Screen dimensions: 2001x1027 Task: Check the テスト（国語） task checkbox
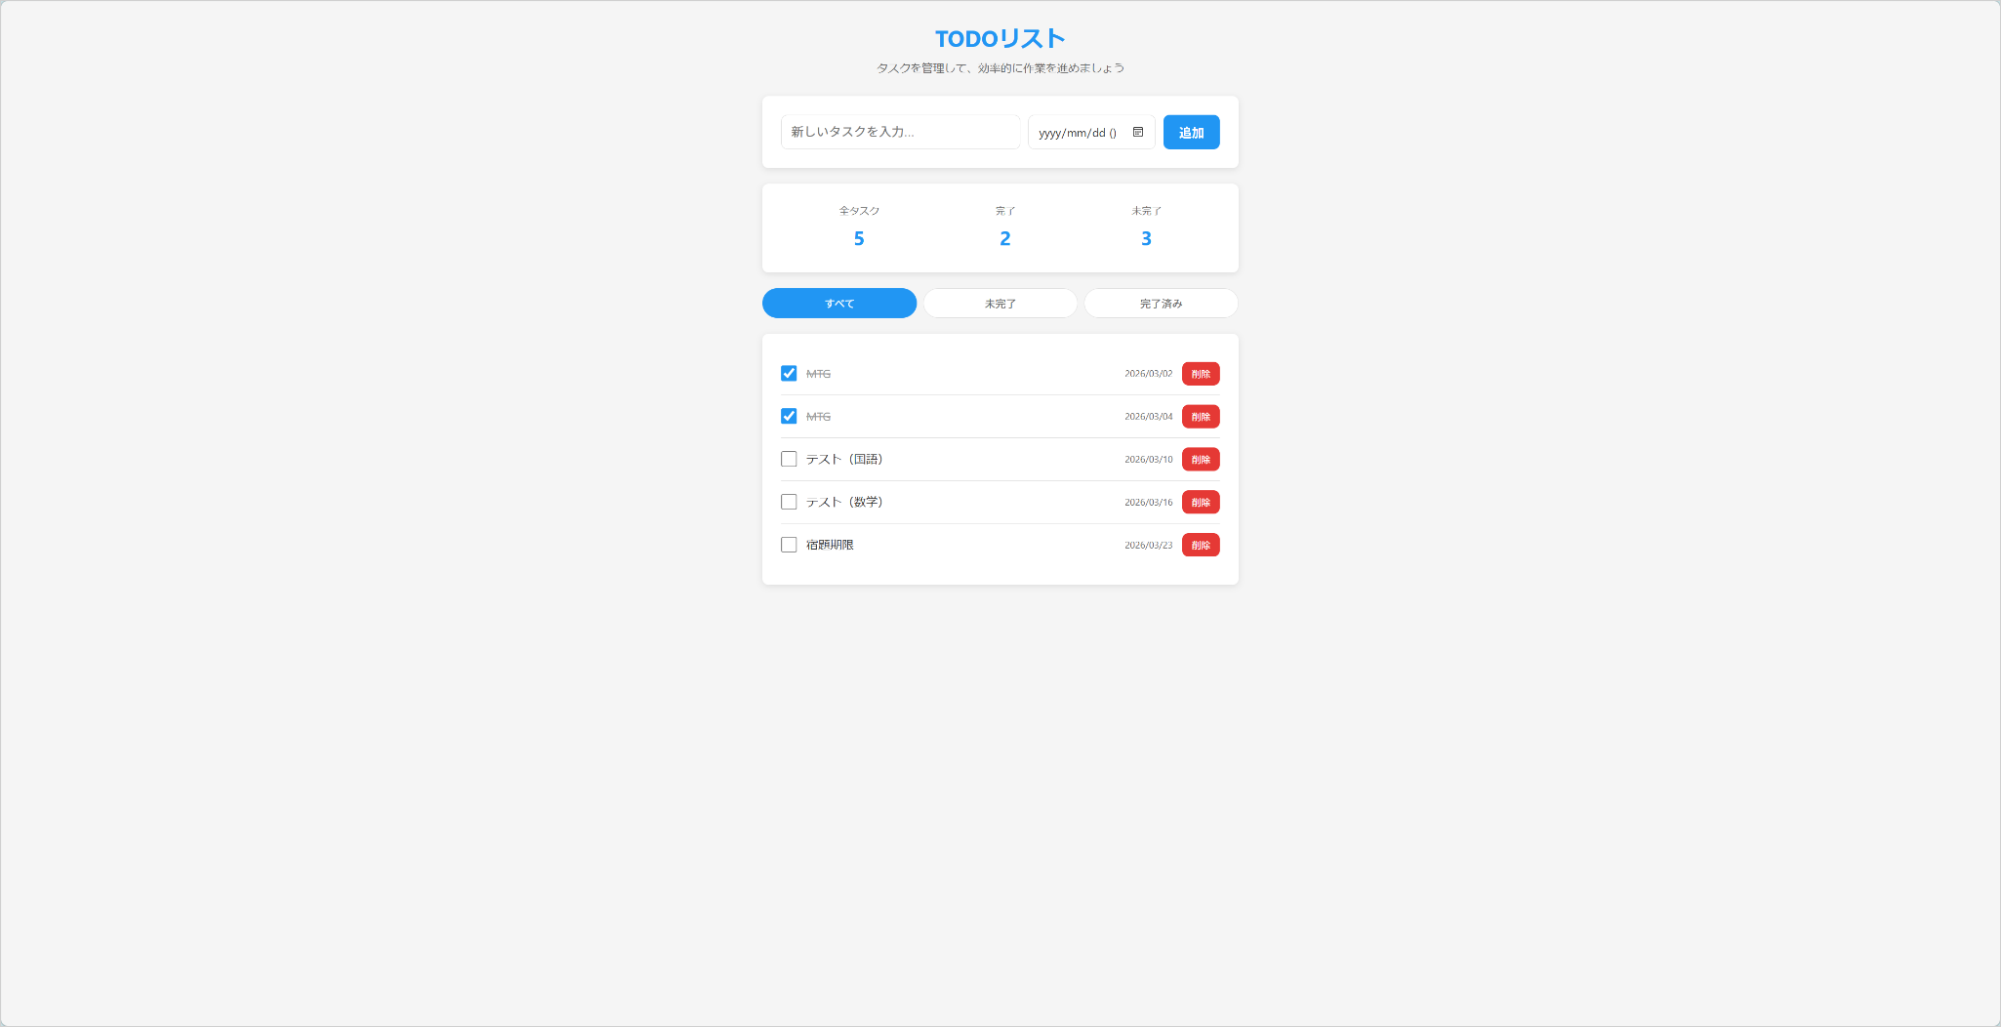click(x=789, y=459)
